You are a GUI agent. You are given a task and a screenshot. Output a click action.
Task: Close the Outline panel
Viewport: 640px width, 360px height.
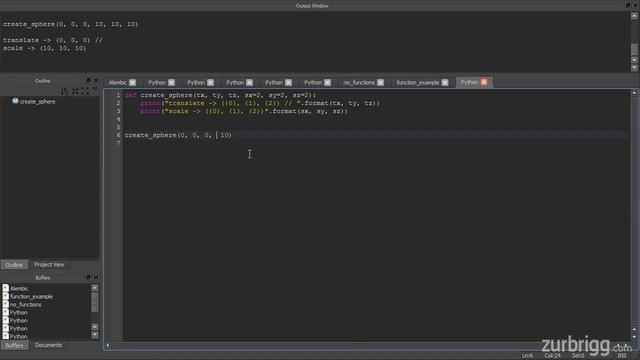coord(96,80)
